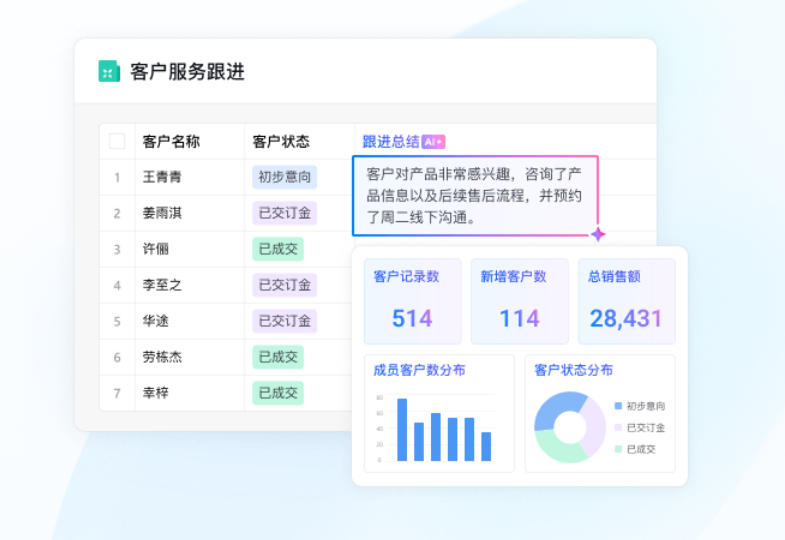Image resolution: width=785 pixels, height=540 pixels.
Task: Click the customer name 劳栋杰
Action: click(x=162, y=357)
